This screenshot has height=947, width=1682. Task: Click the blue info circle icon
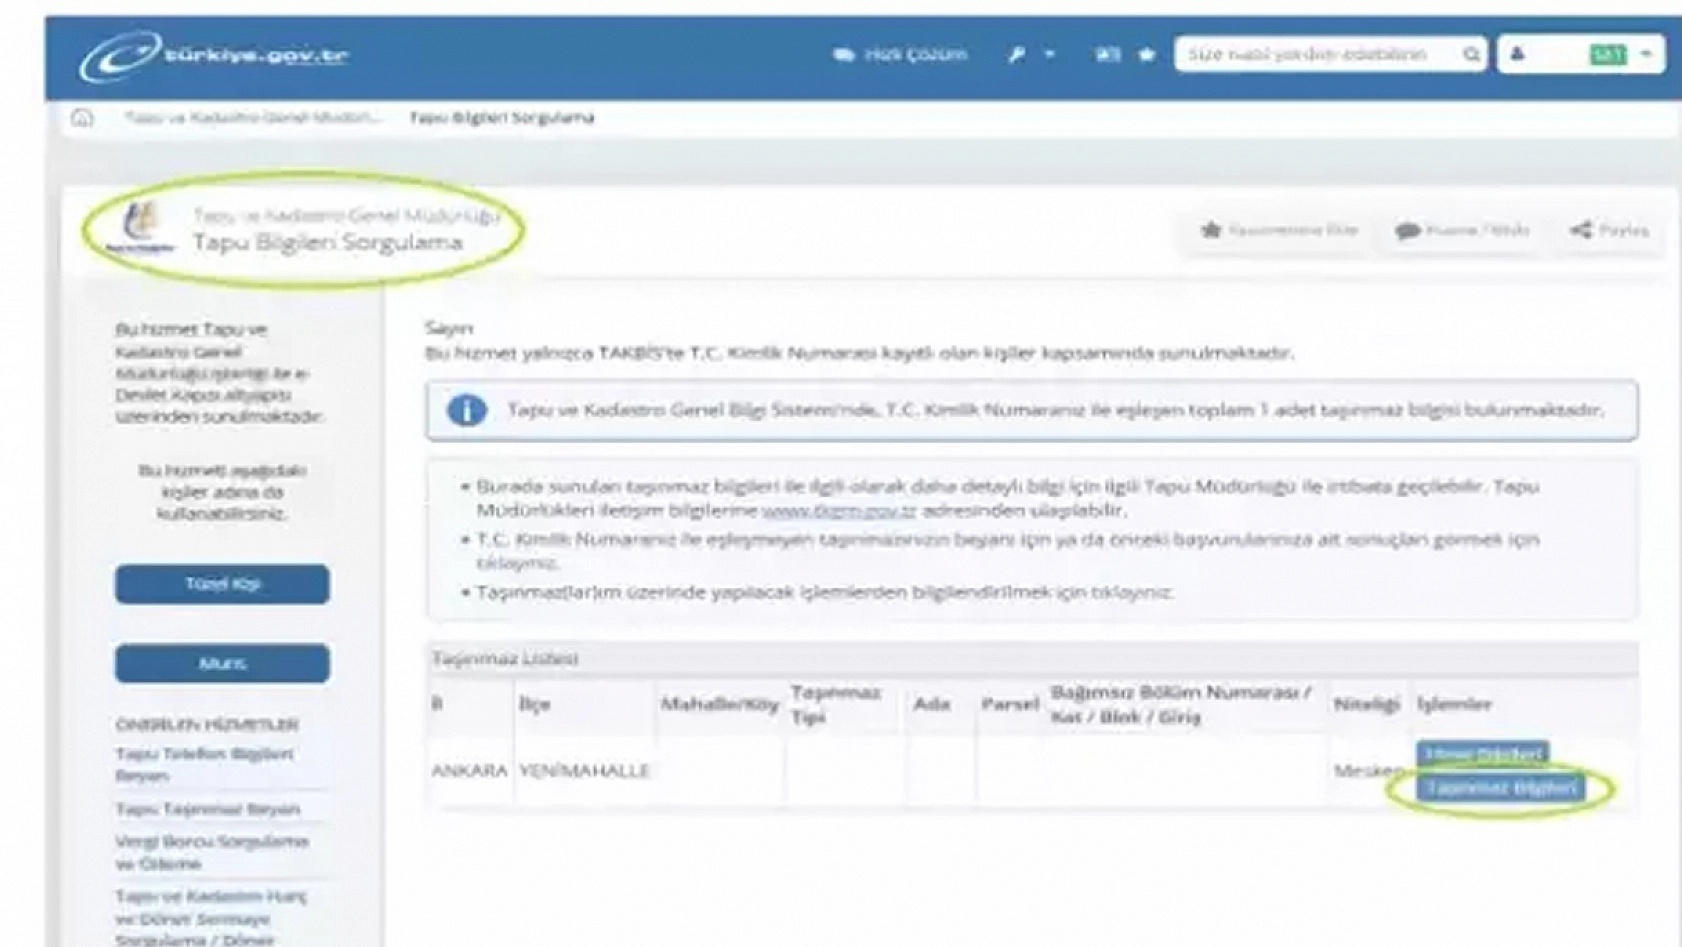[x=466, y=410]
